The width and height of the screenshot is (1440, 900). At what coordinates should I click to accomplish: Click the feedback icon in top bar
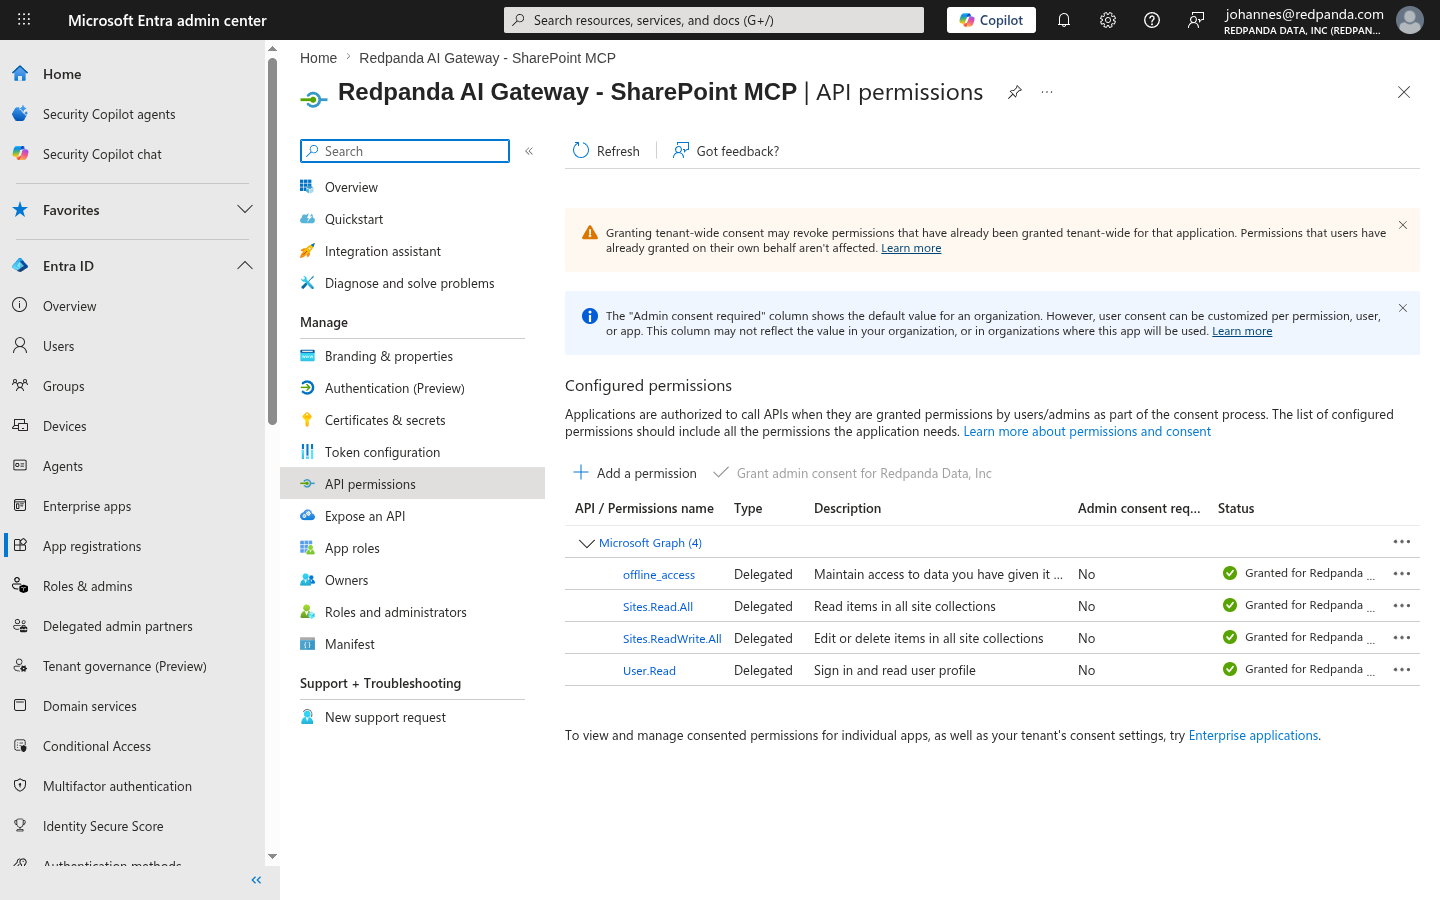(x=1196, y=20)
